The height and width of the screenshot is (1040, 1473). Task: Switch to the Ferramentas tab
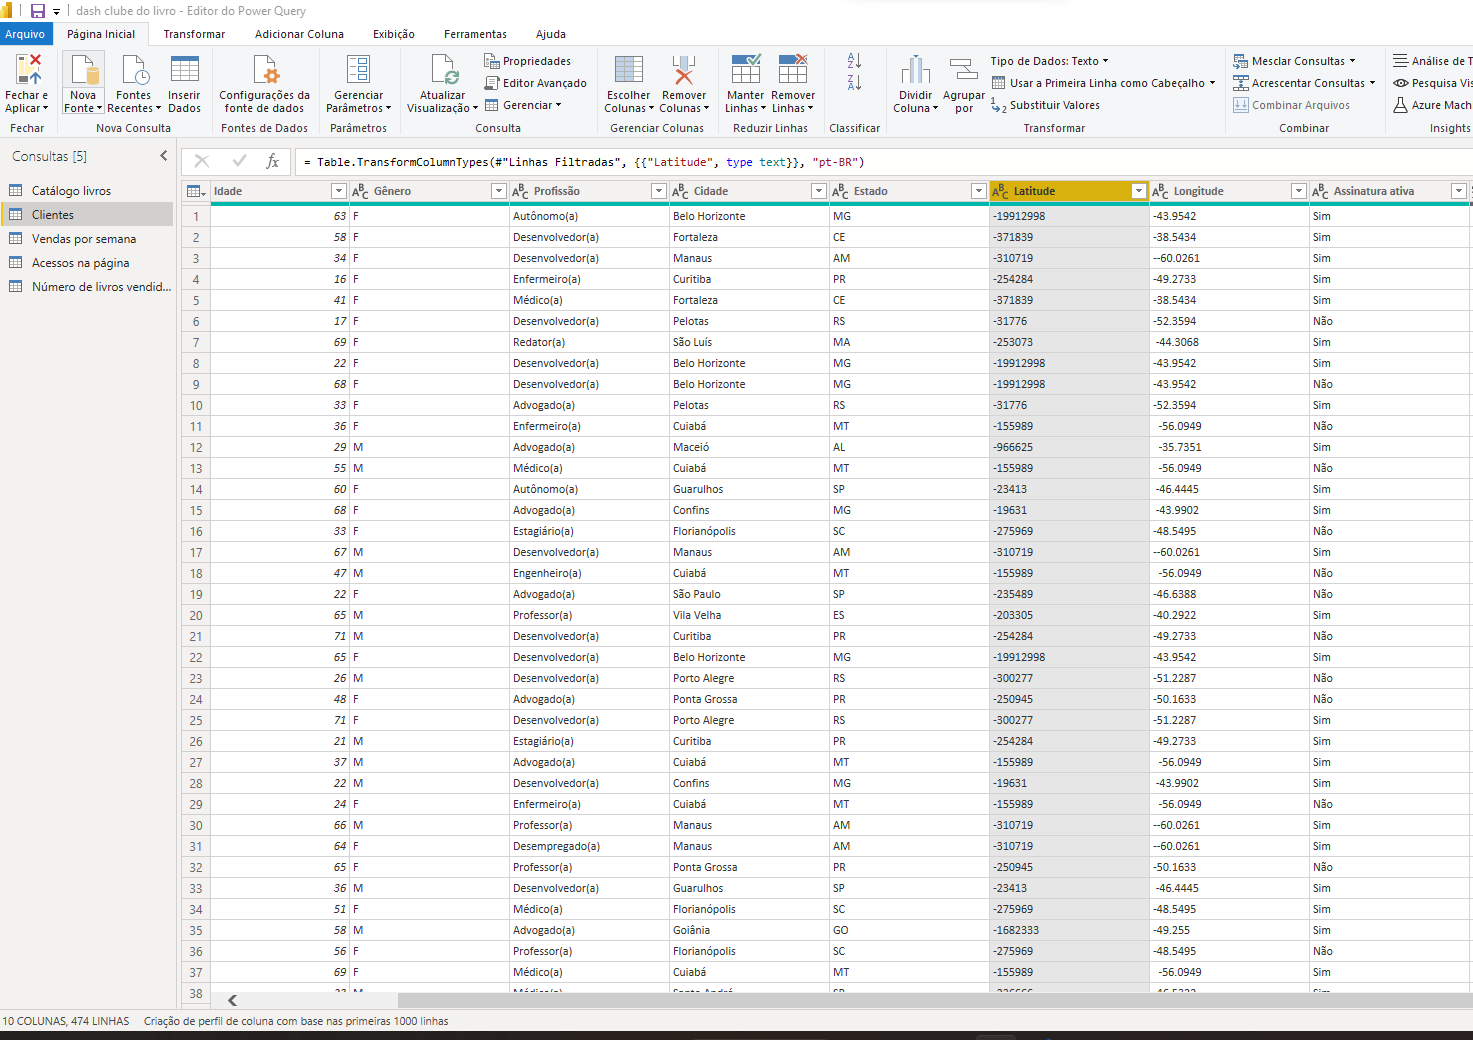pyautogui.click(x=475, y=34)
